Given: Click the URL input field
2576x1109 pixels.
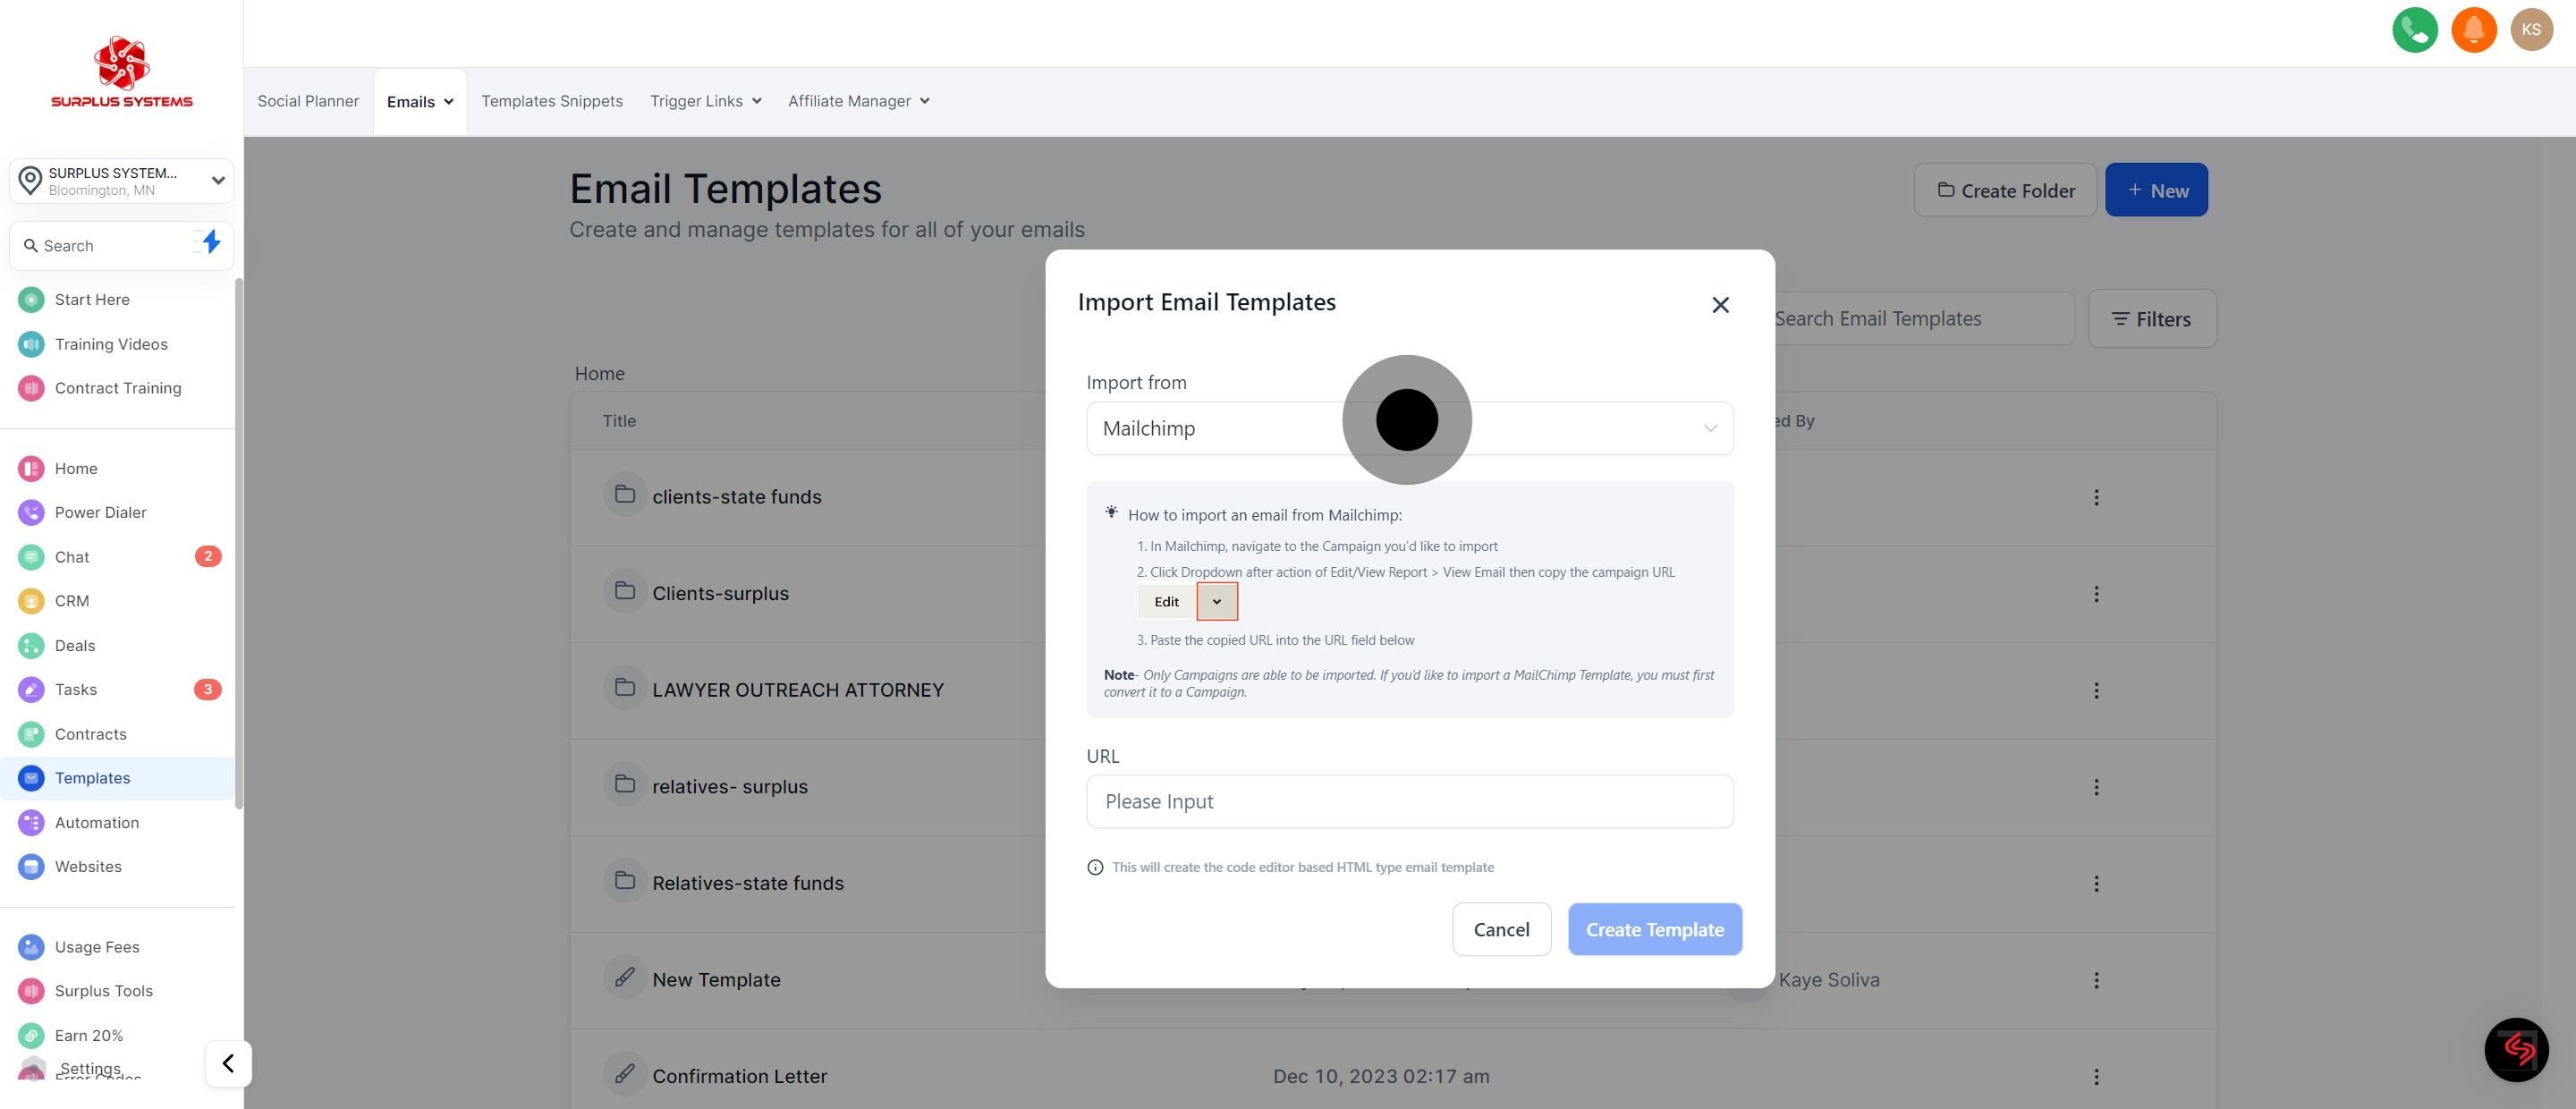Looking at the screenshot, I should [1409, 801].
